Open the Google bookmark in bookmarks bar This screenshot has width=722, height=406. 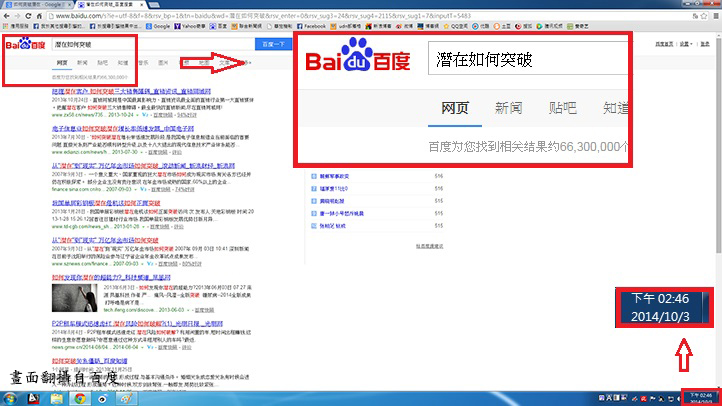point(158,26)
